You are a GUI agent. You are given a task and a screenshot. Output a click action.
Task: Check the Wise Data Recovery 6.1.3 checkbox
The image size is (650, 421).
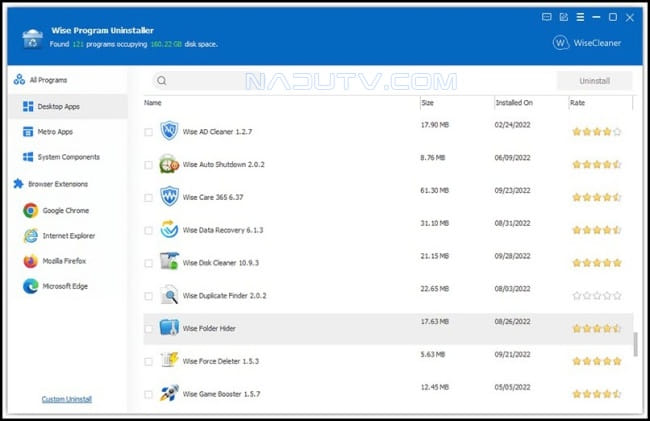tap(148, 230)
